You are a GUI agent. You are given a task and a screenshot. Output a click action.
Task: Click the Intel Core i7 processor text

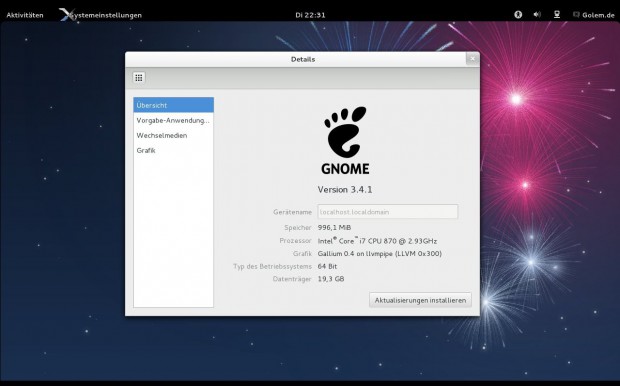point(377,240)
